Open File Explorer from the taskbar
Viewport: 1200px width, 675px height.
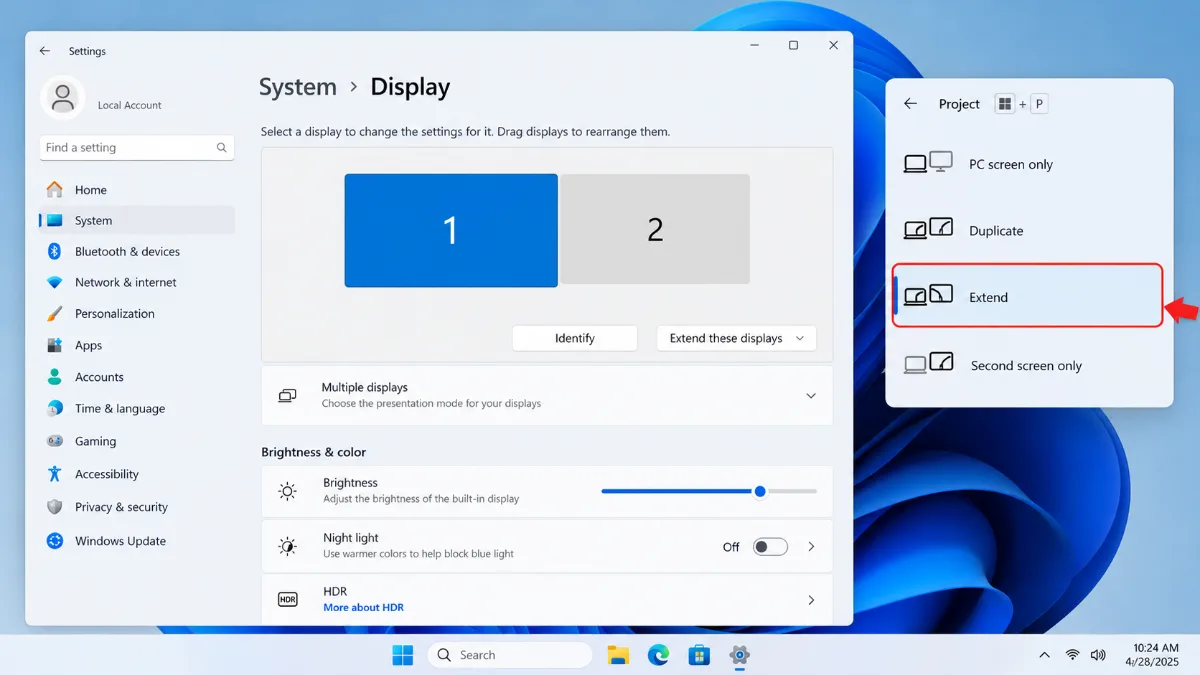pos(618,655)
